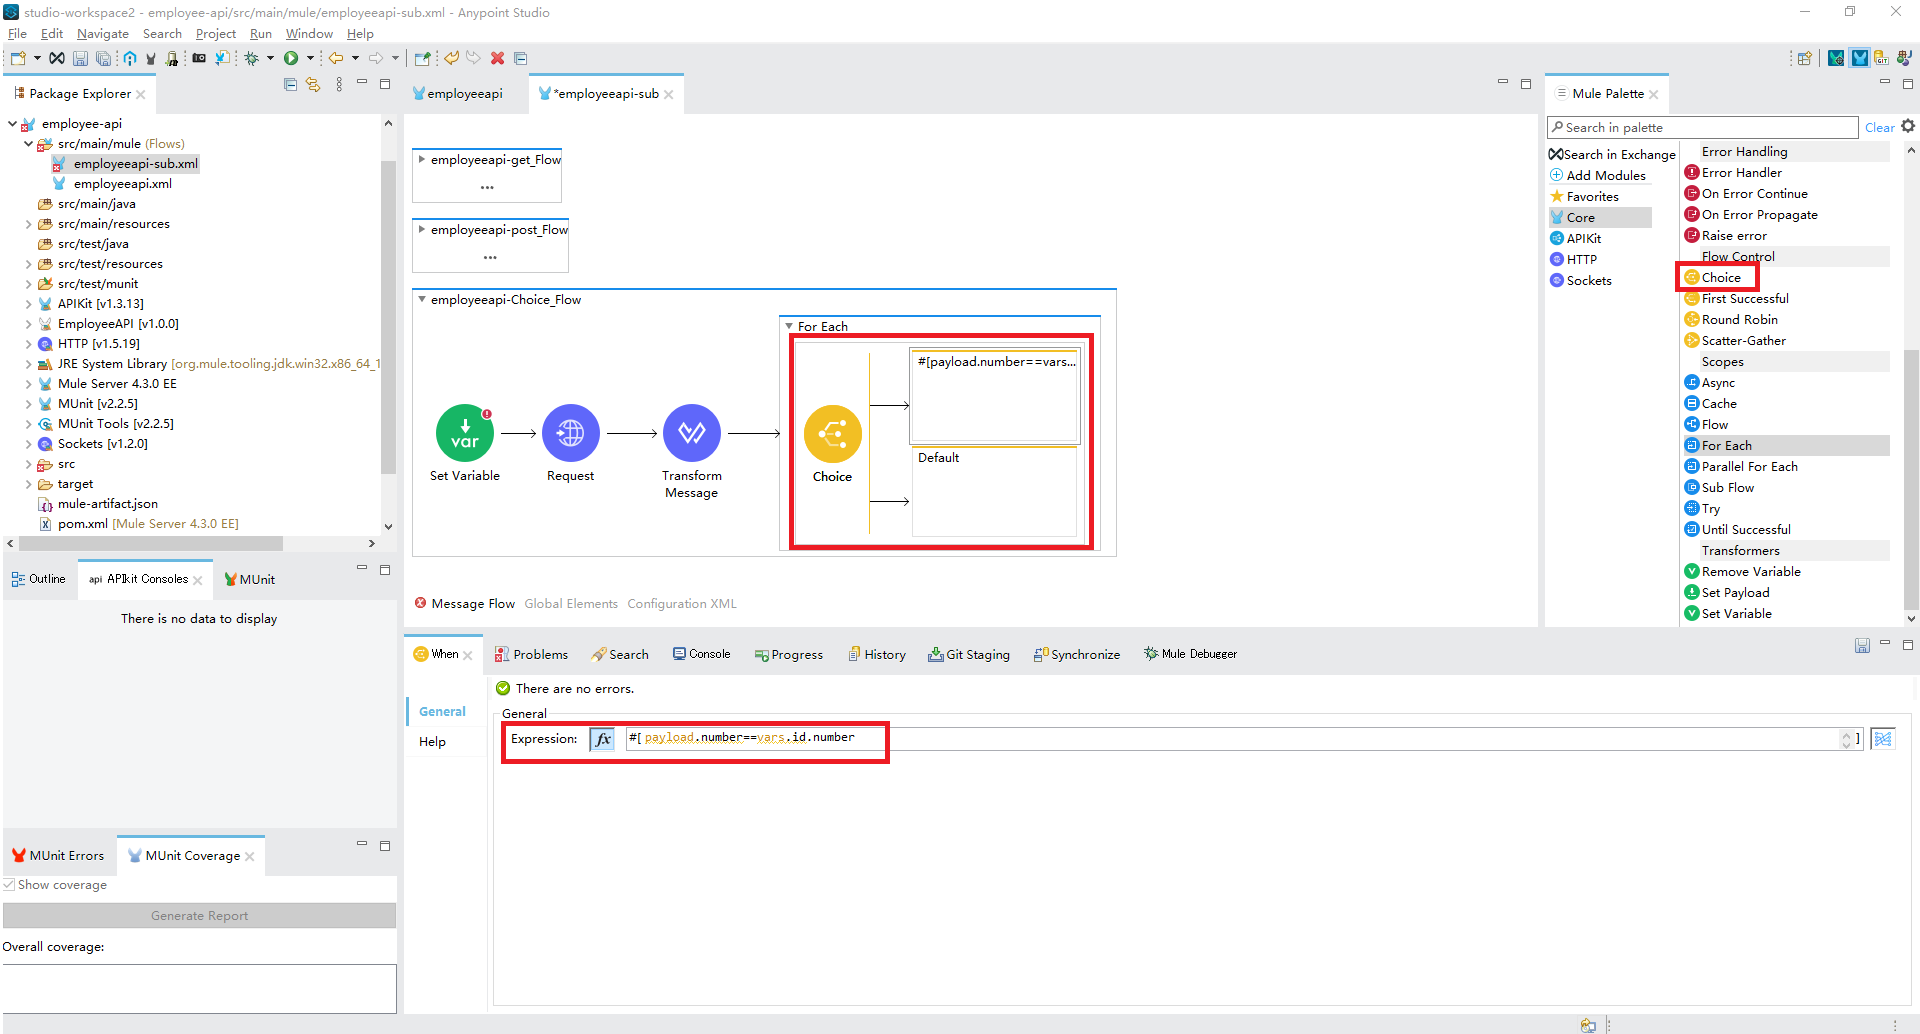Viewport: 1920px width, 1034px height.
Task: Click Add Modules in the palette
Action: click(1598, 176)
